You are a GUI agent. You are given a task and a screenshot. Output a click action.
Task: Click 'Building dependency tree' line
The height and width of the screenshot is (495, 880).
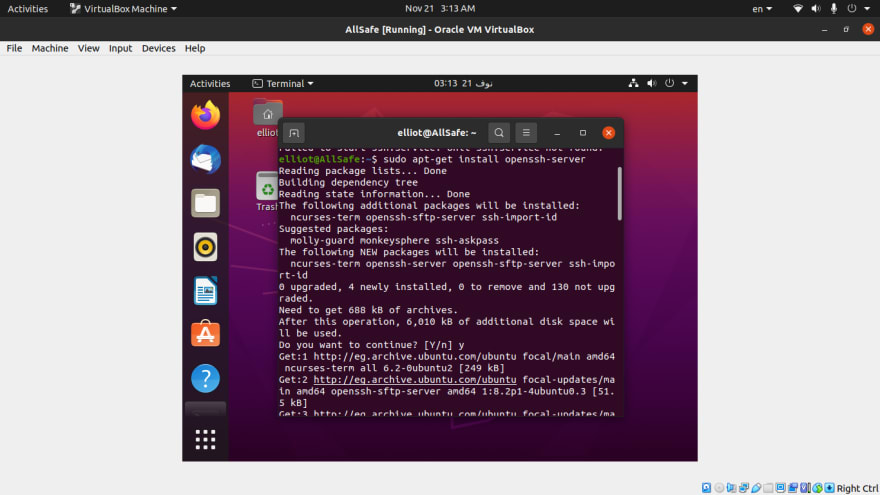pos(348,182)
